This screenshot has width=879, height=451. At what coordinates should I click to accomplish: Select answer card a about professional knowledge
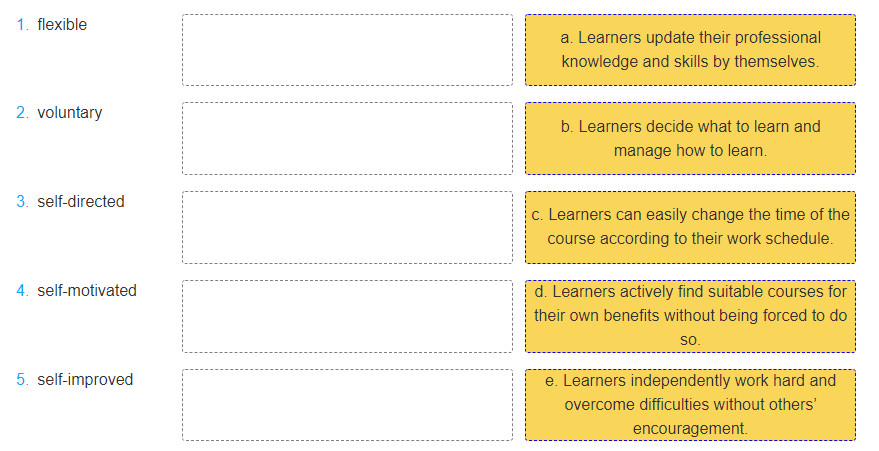(x=690, y=50)
